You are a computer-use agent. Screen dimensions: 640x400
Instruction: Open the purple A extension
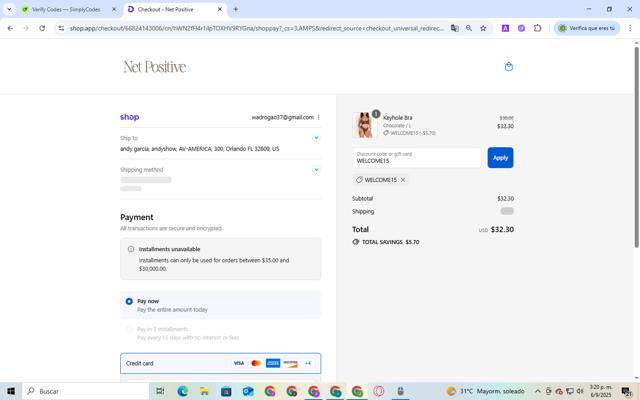pos(505,28)
